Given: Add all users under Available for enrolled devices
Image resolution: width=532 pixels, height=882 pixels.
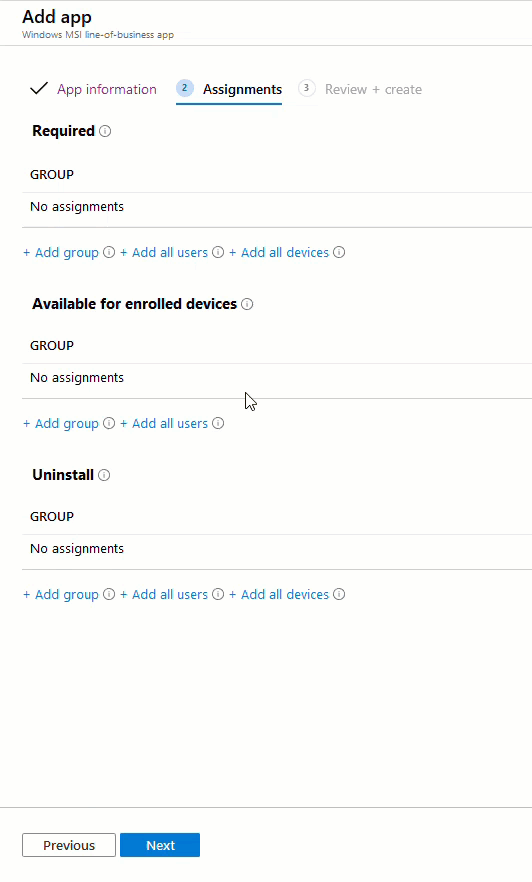Looking at the screenshot, I should coord(164,424).
